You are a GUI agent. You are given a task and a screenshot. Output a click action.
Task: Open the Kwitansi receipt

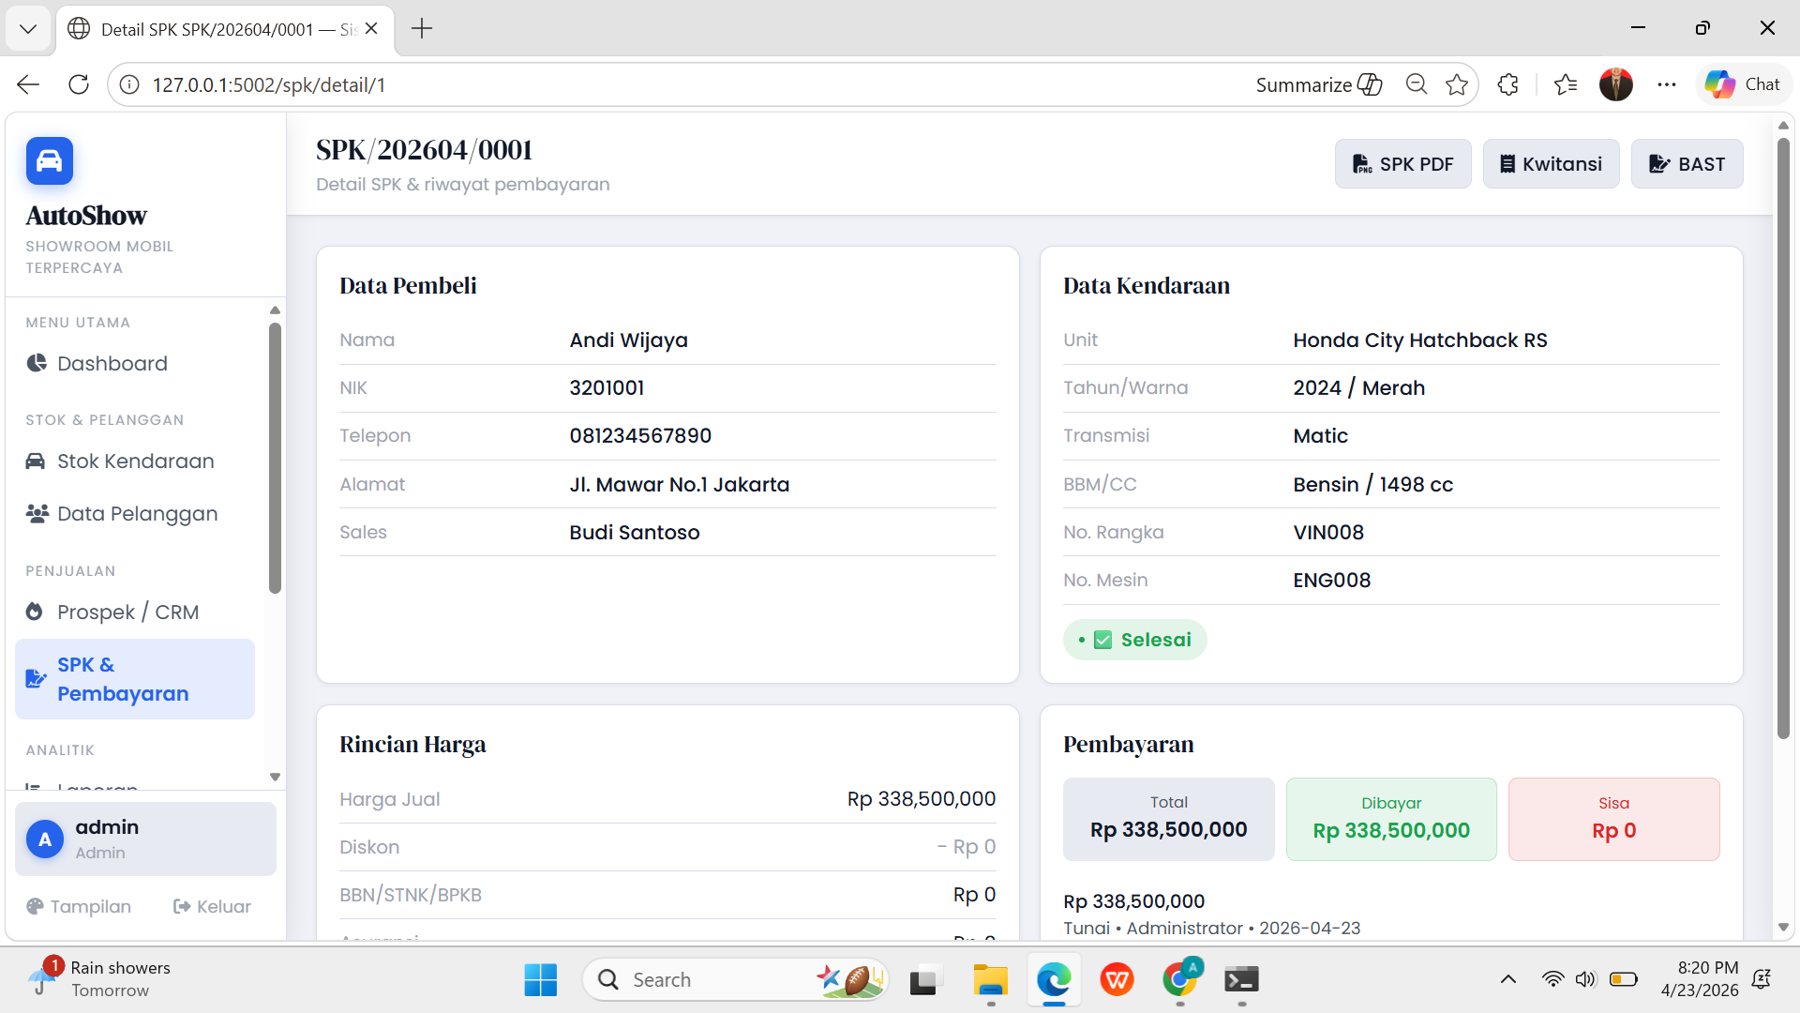1550,164
